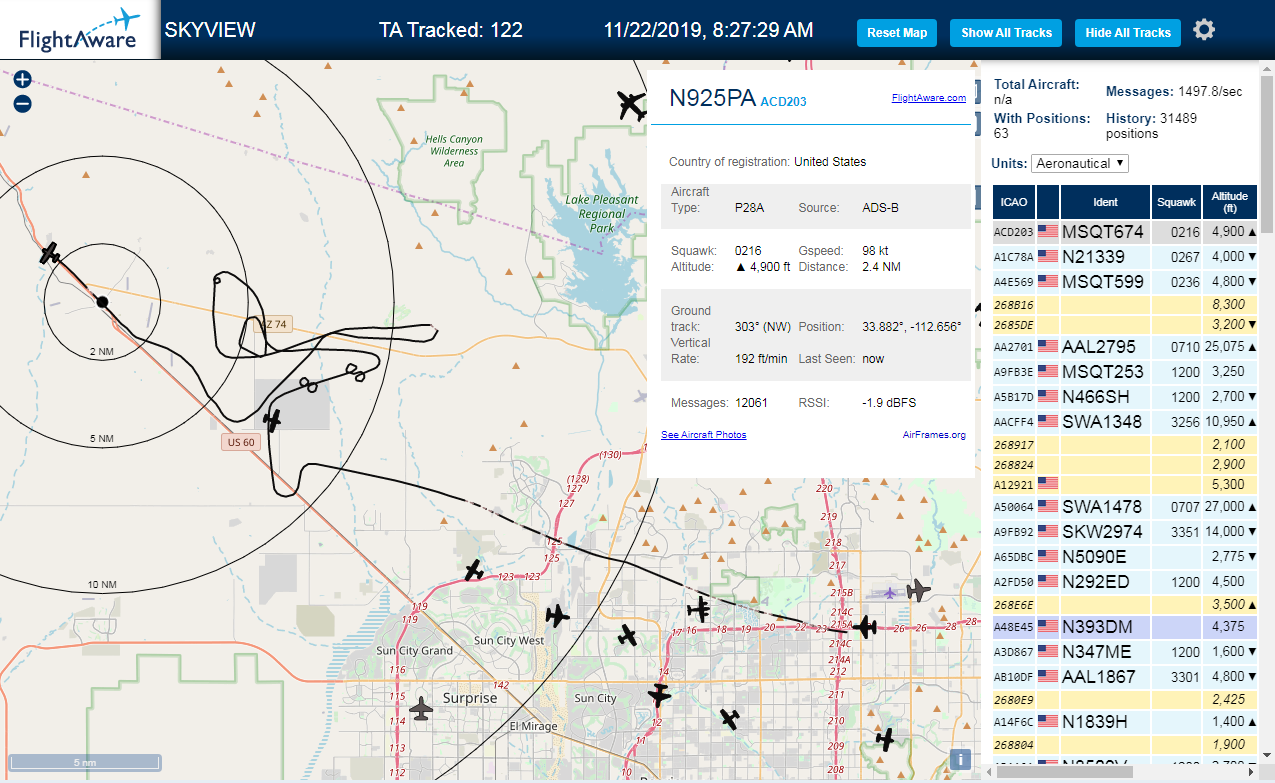Sort table by ICAO column header
Image resolution: width=1275 pixels, height=783 pixels.
(x=1014, y=202)
